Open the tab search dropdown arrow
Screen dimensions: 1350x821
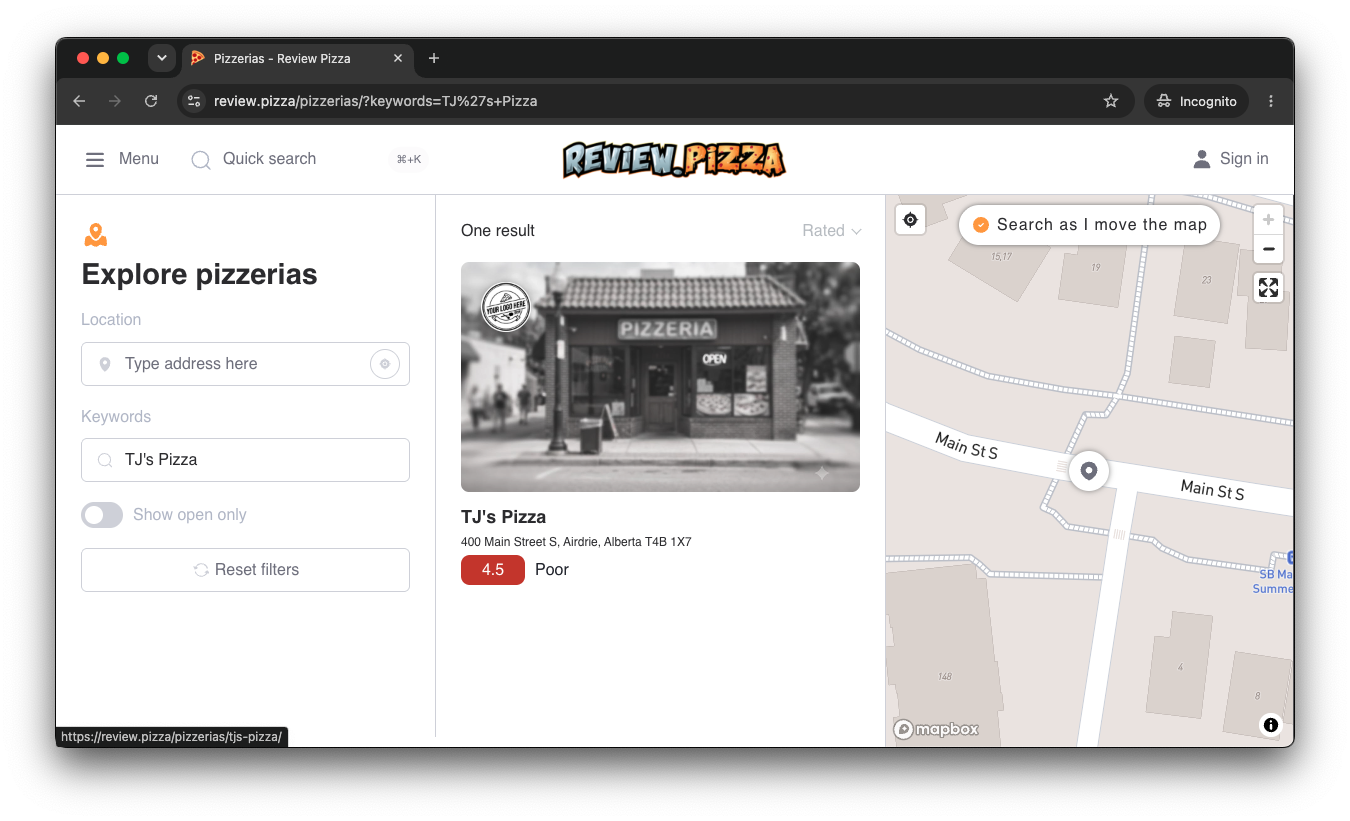(162, 58)
